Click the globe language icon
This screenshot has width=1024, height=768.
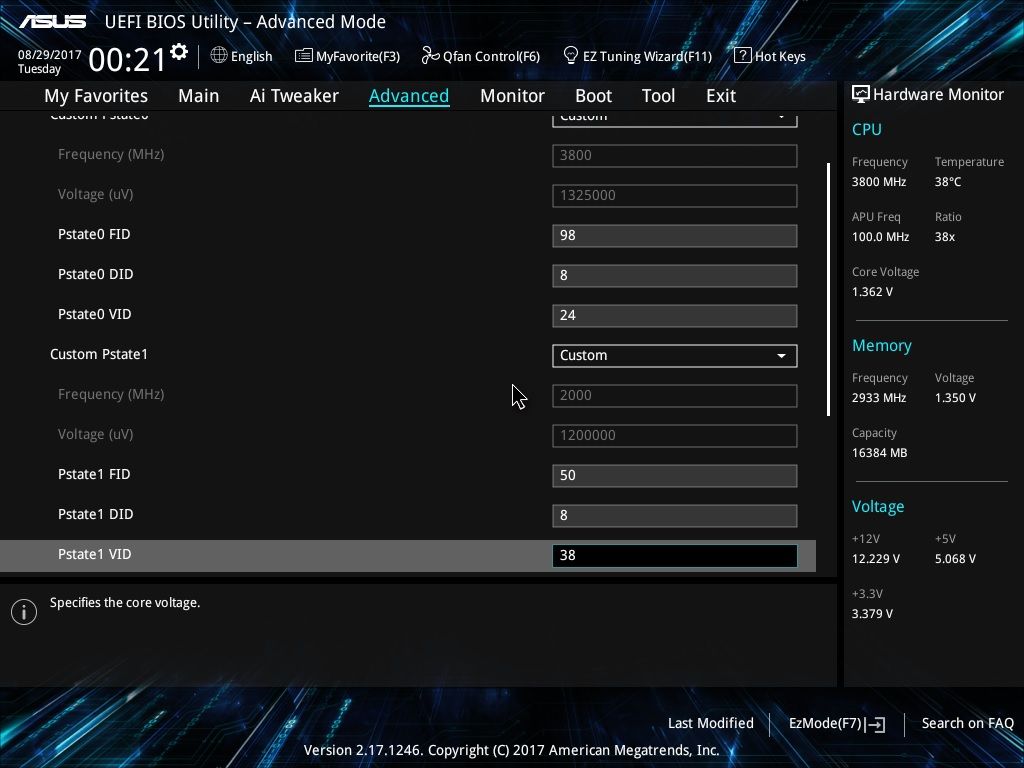pyautogui.click(x=219, y=56)
